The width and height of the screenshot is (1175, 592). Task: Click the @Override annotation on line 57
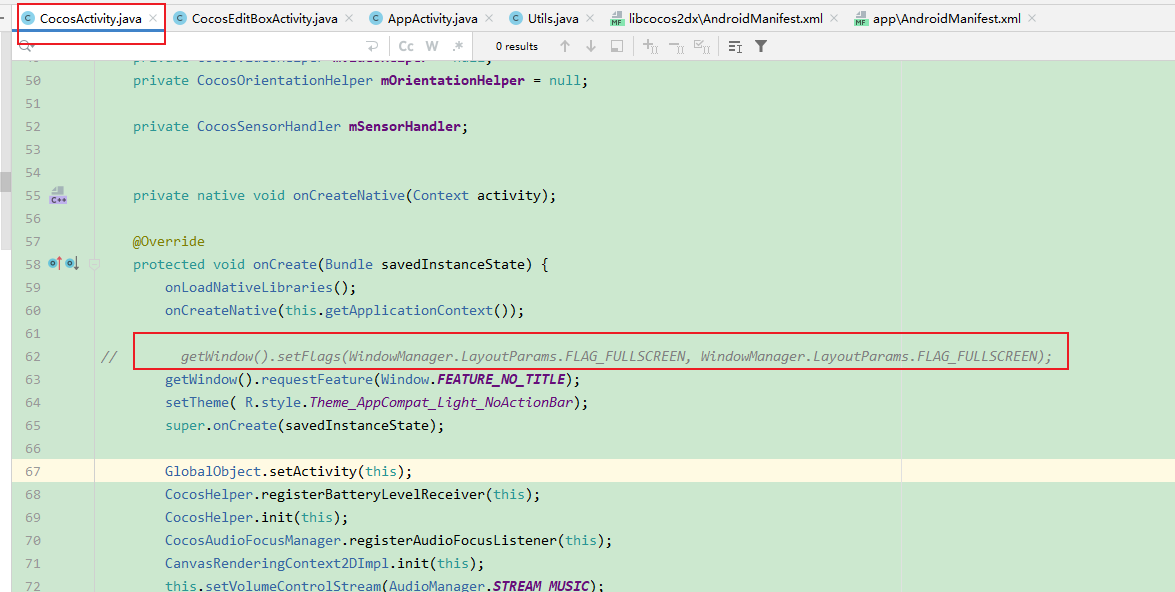[x=169, y=241]
